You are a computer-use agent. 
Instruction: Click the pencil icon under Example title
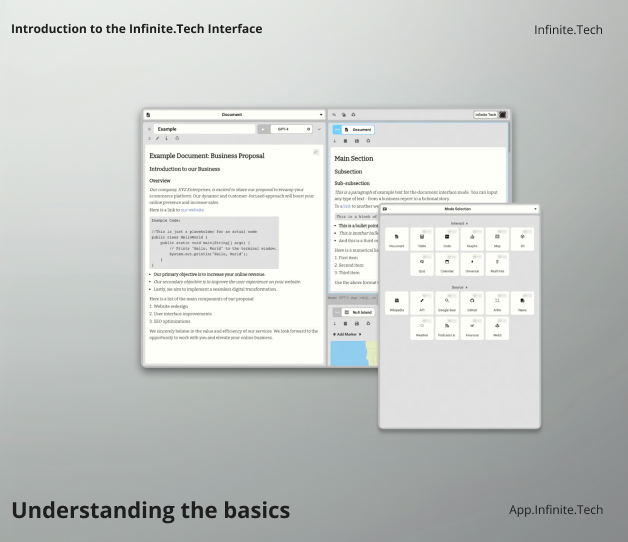pyautogui.click(x=158, y=139)
